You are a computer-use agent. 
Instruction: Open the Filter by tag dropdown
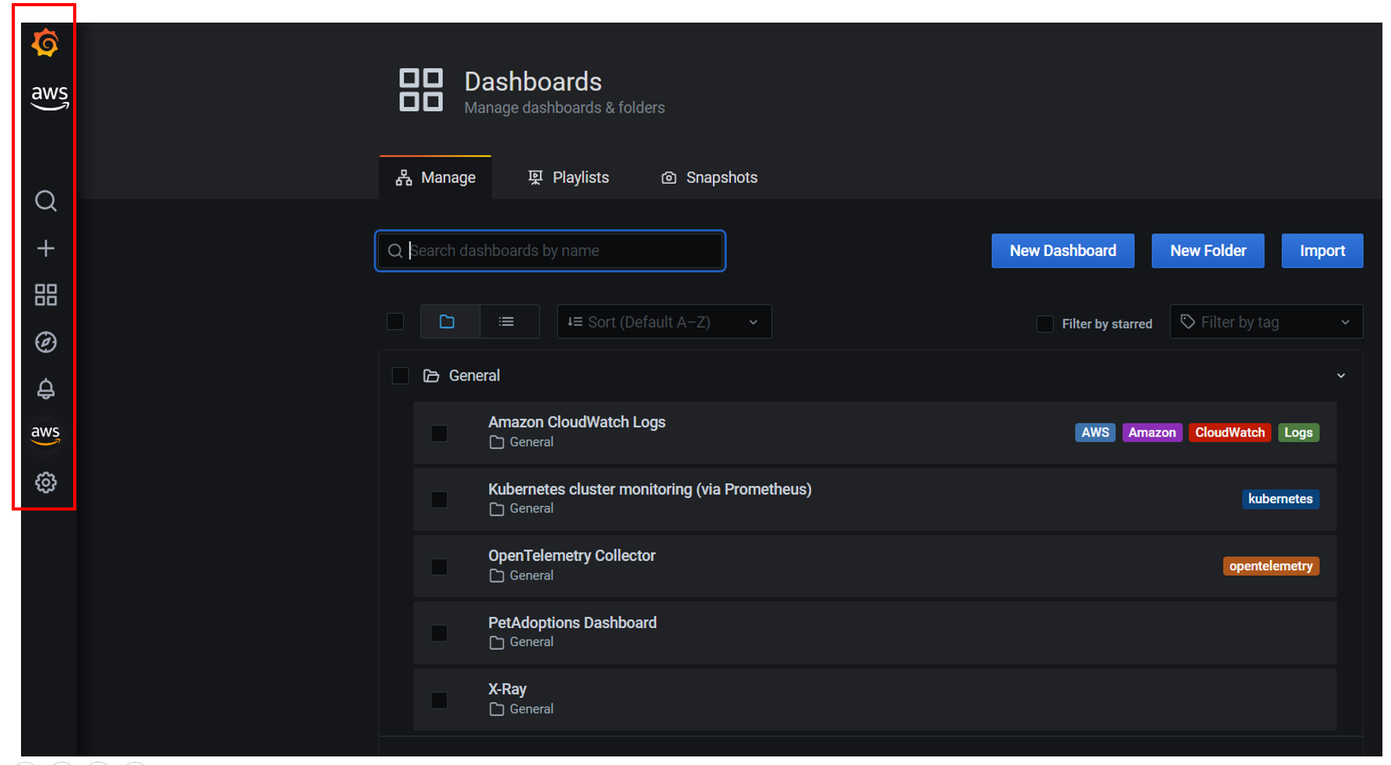point(1265,322)
